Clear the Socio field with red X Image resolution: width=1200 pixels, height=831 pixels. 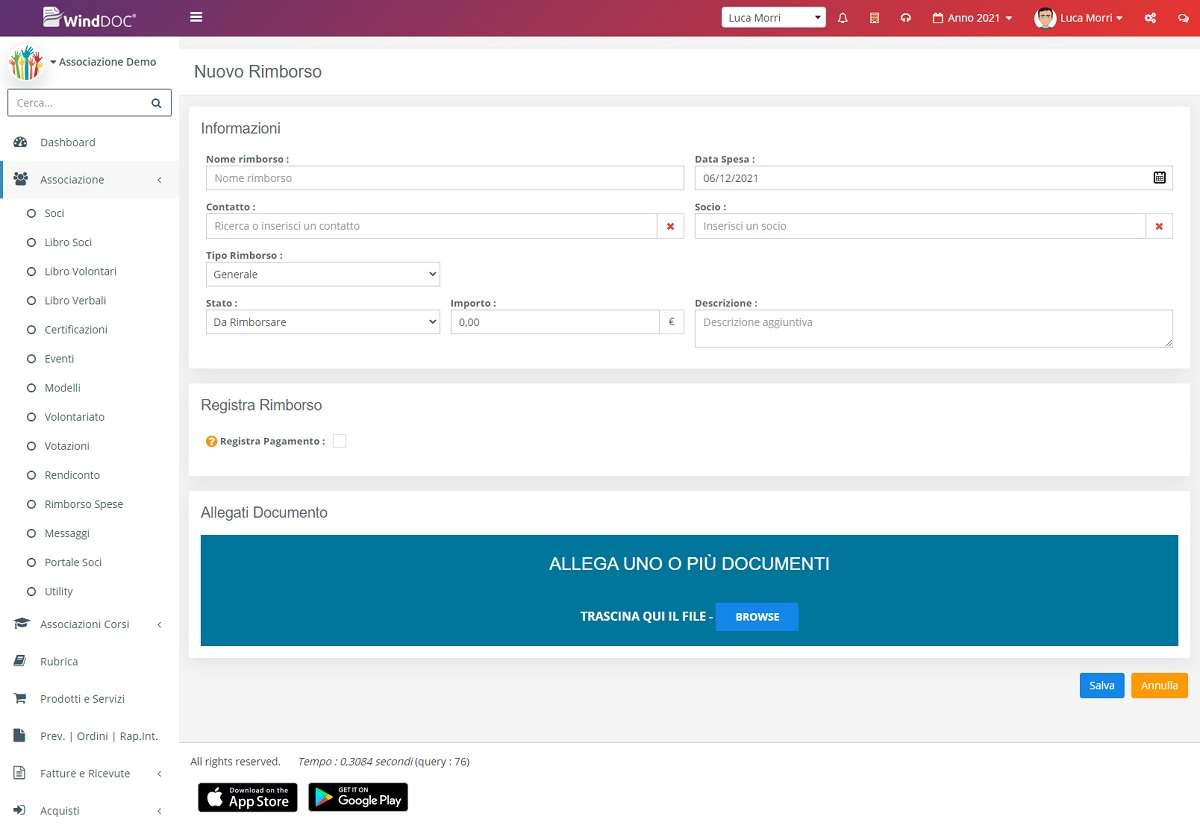(x=1159, y=226)
